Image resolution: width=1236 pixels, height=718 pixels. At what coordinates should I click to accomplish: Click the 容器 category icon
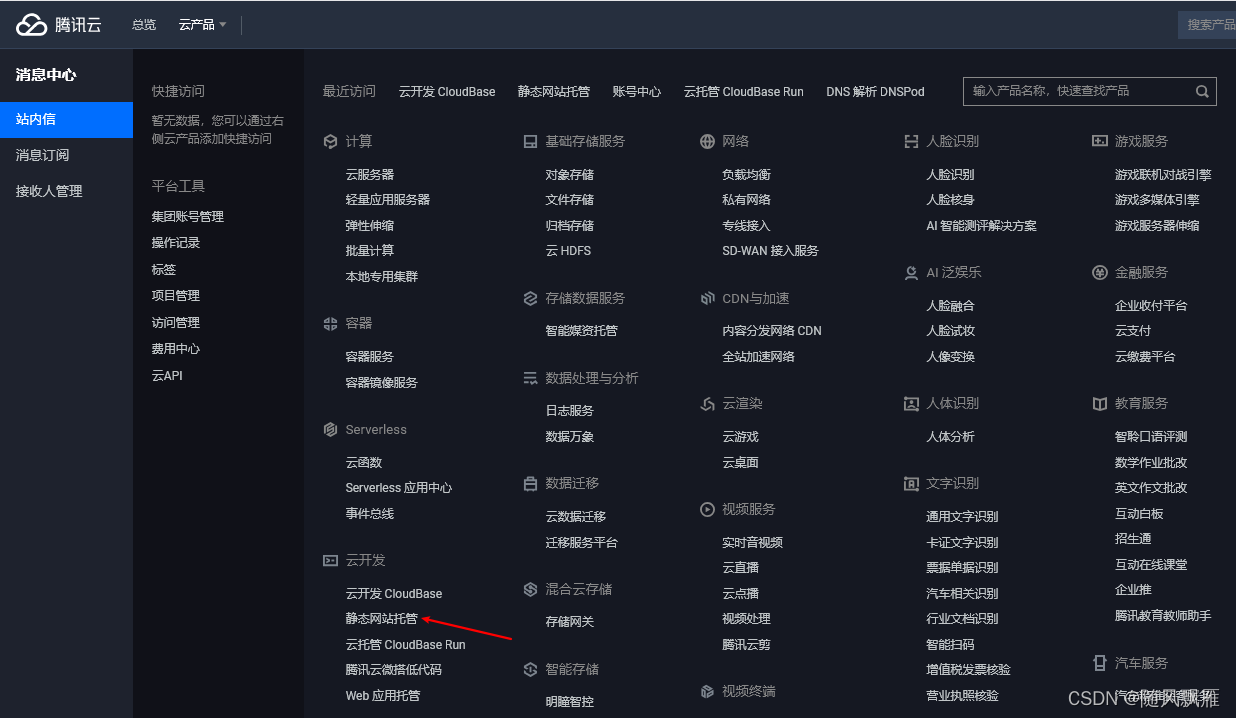tap(331, 324)
